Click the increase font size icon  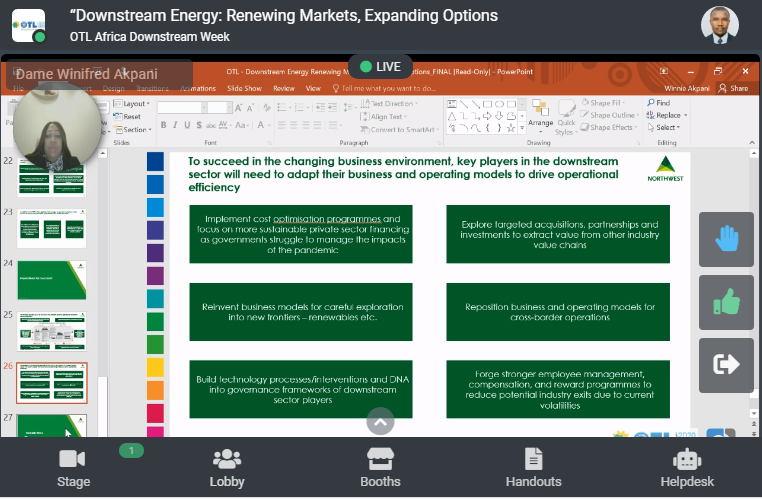[x=239, y=108]
